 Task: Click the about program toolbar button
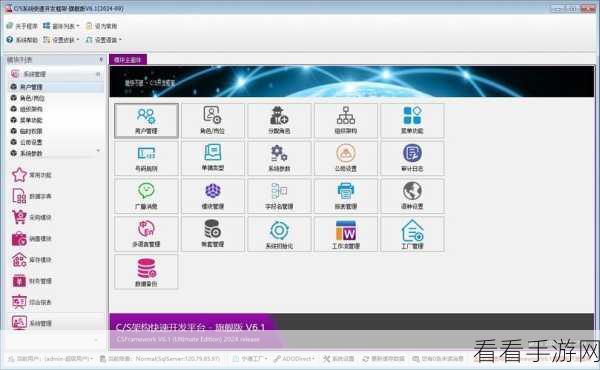coord(22,26)
